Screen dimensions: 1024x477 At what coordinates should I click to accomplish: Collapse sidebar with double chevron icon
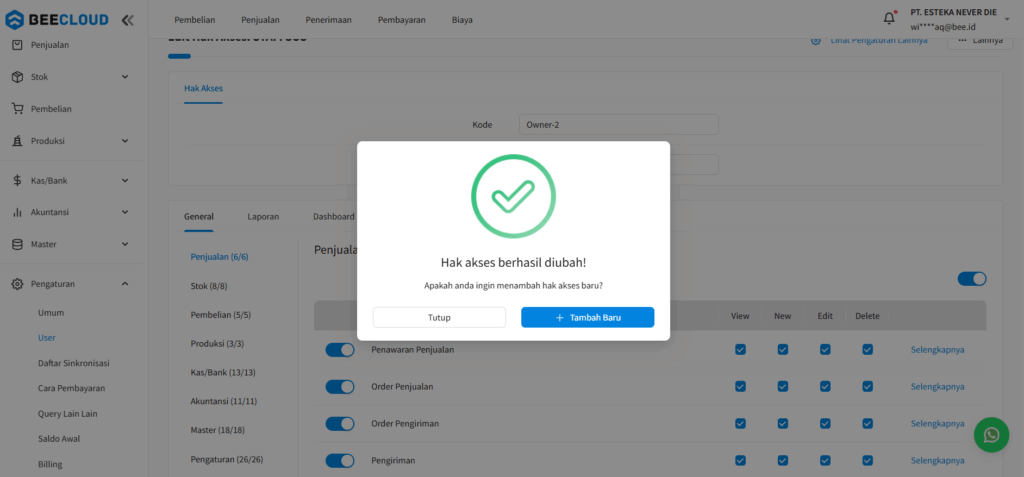(127, 19)
